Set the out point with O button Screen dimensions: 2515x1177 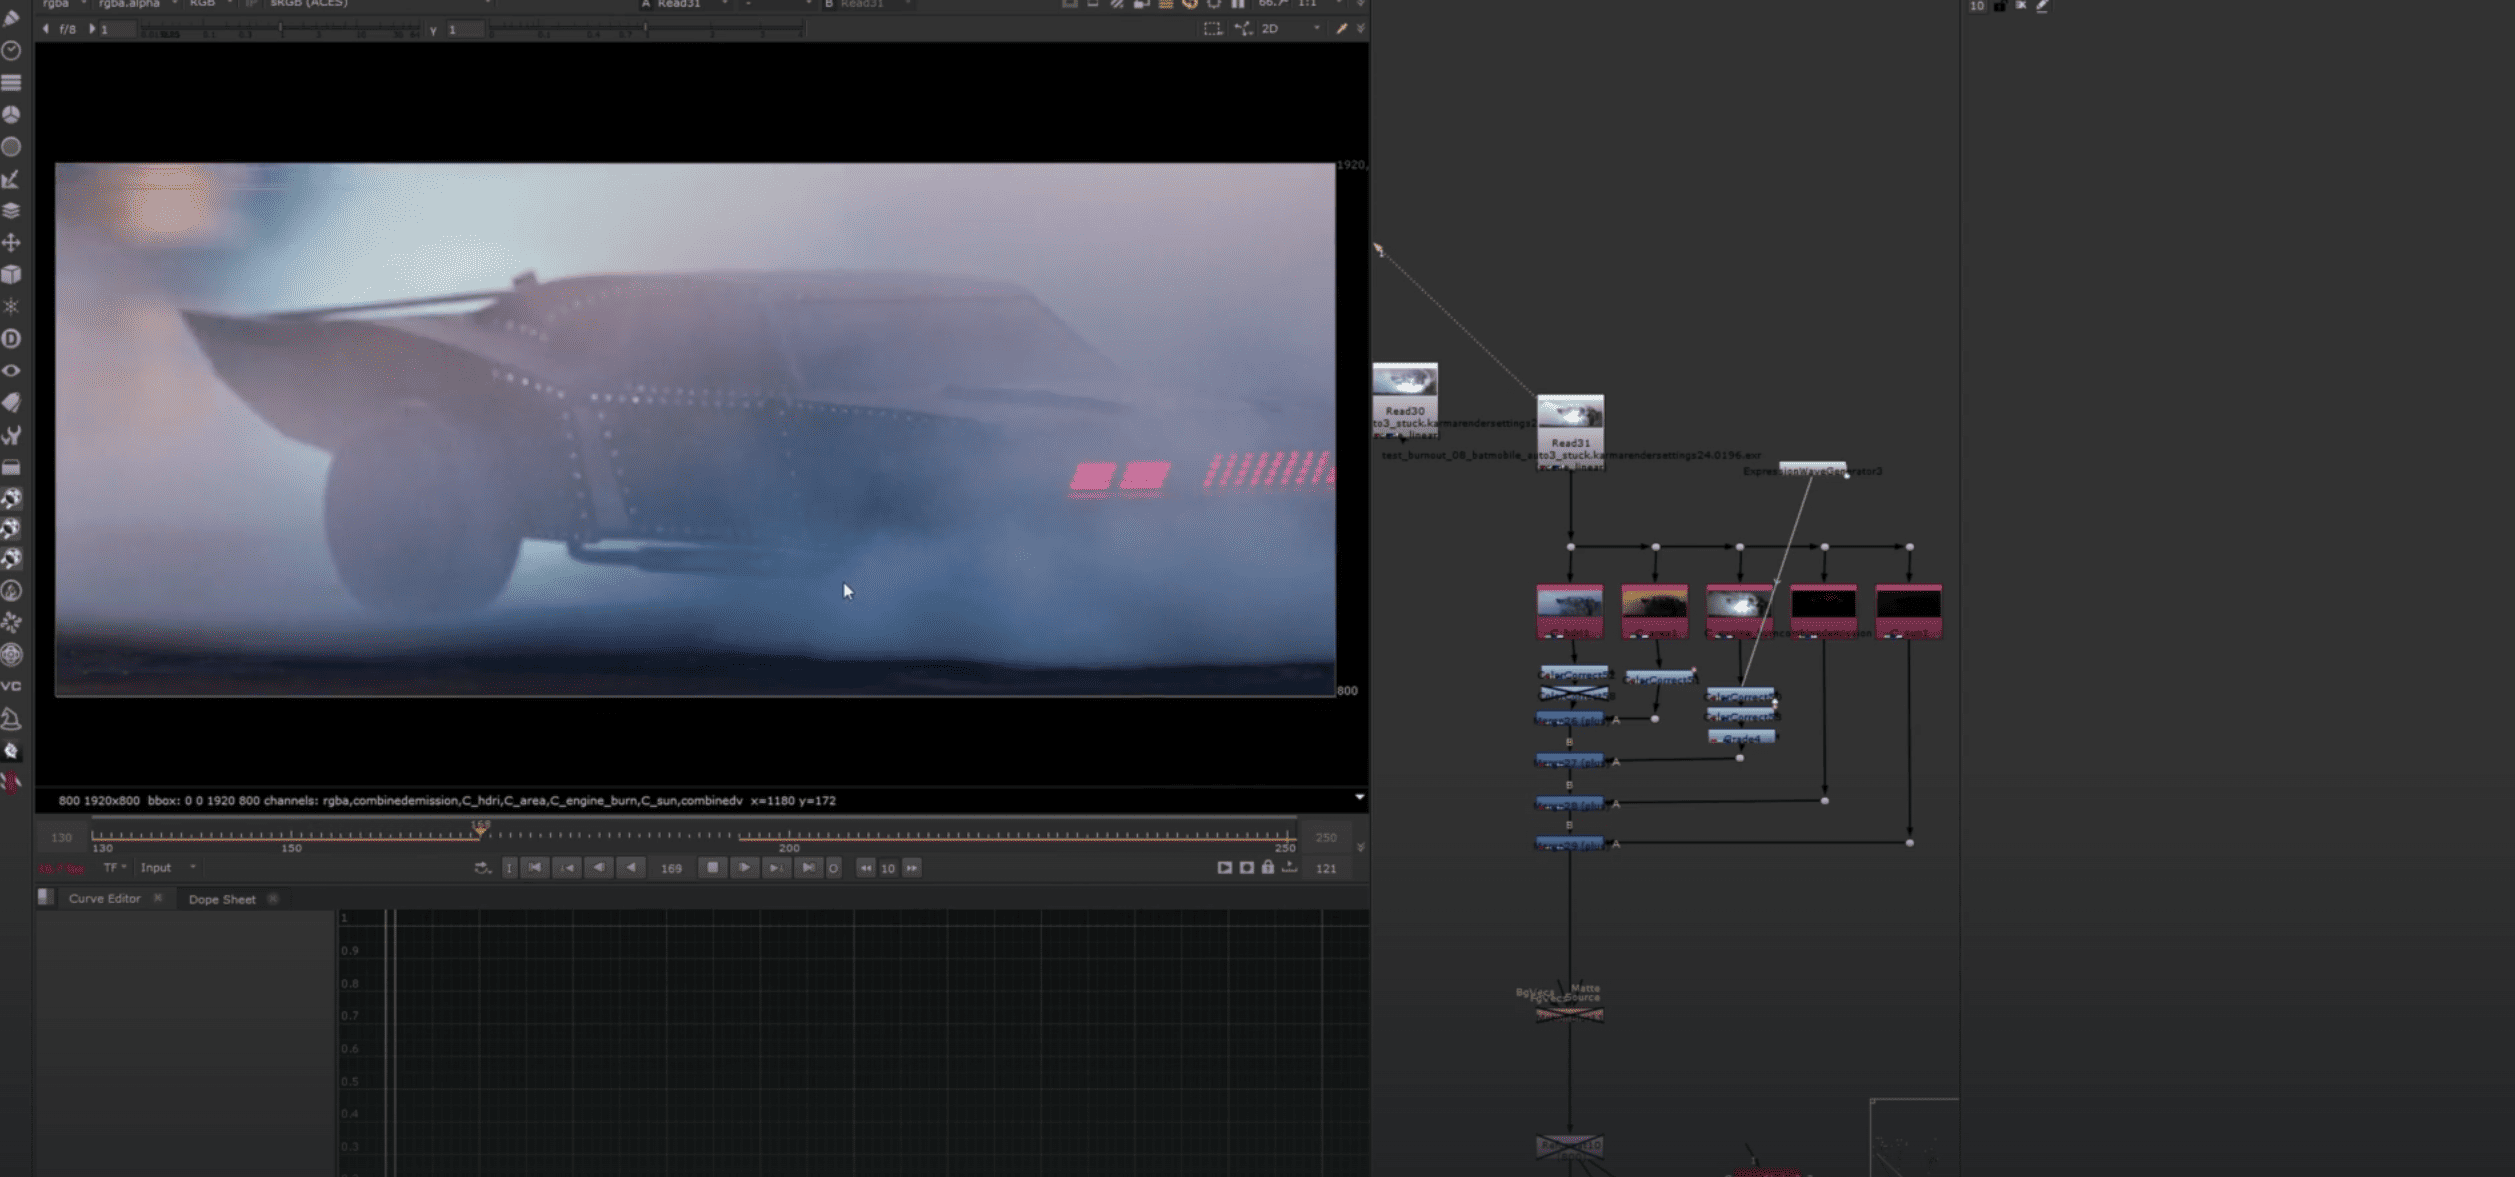pos(833,868)
